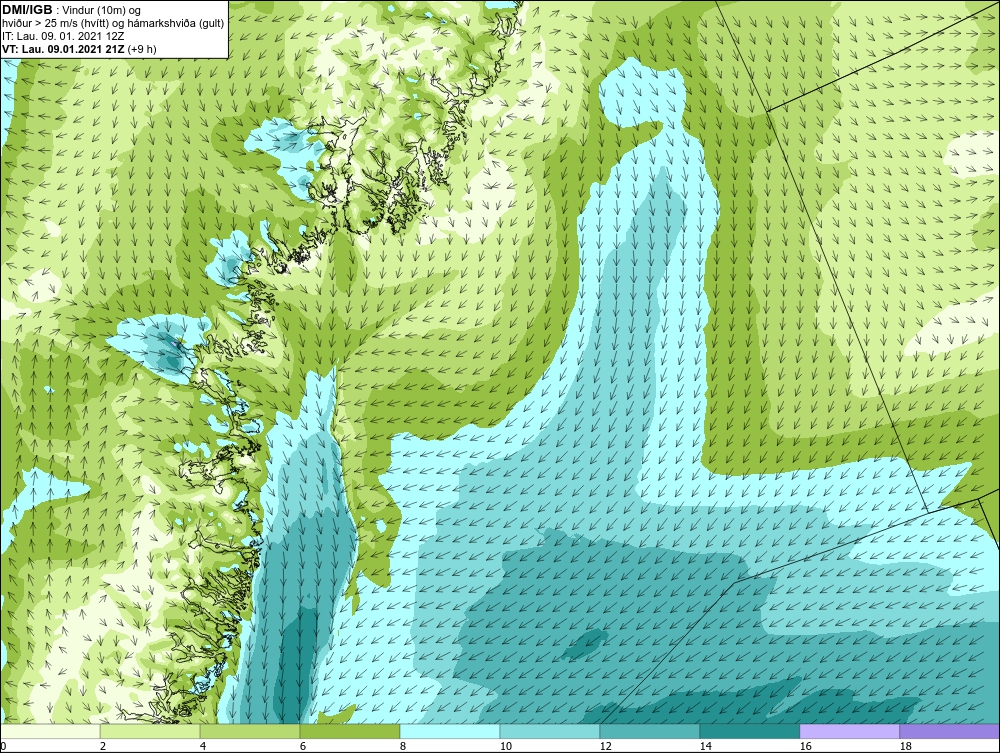Click the 14–16 m/s dark teal swatch
Viewport: 1000px width, 753px height.
coord(749,731)
